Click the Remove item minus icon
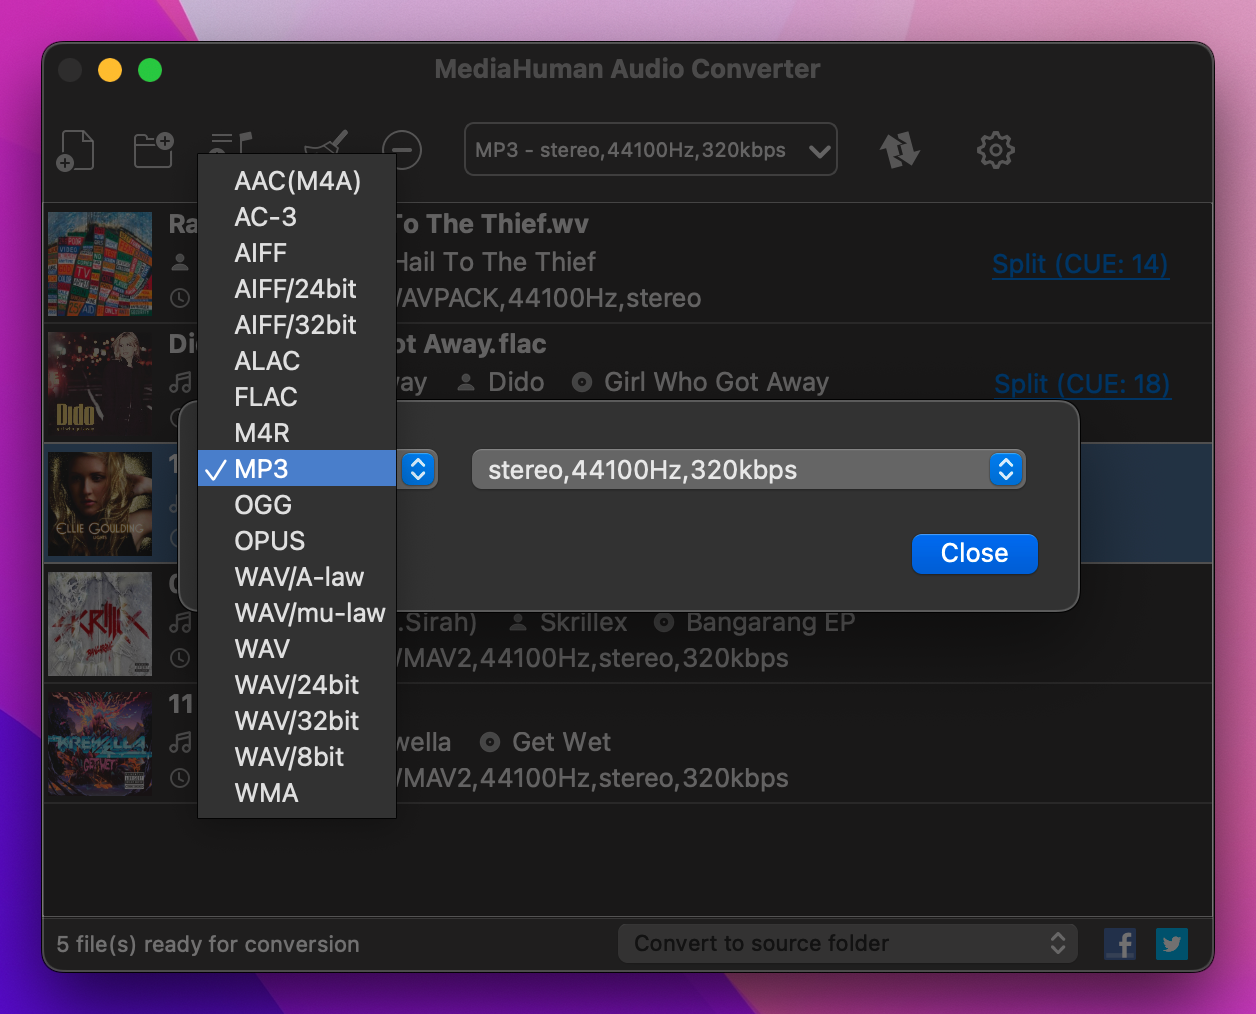Viewport: 1256px width, 1014px height. coord(402,150)
